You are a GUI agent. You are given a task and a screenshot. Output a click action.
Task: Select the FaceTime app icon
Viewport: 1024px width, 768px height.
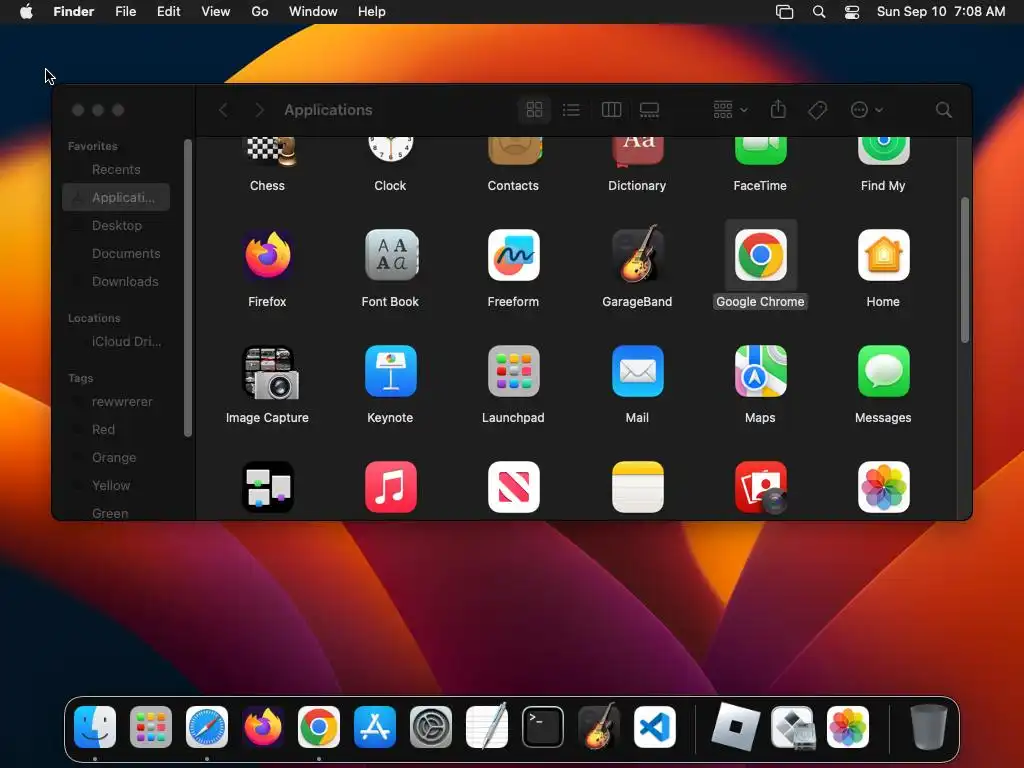(760, 151)
